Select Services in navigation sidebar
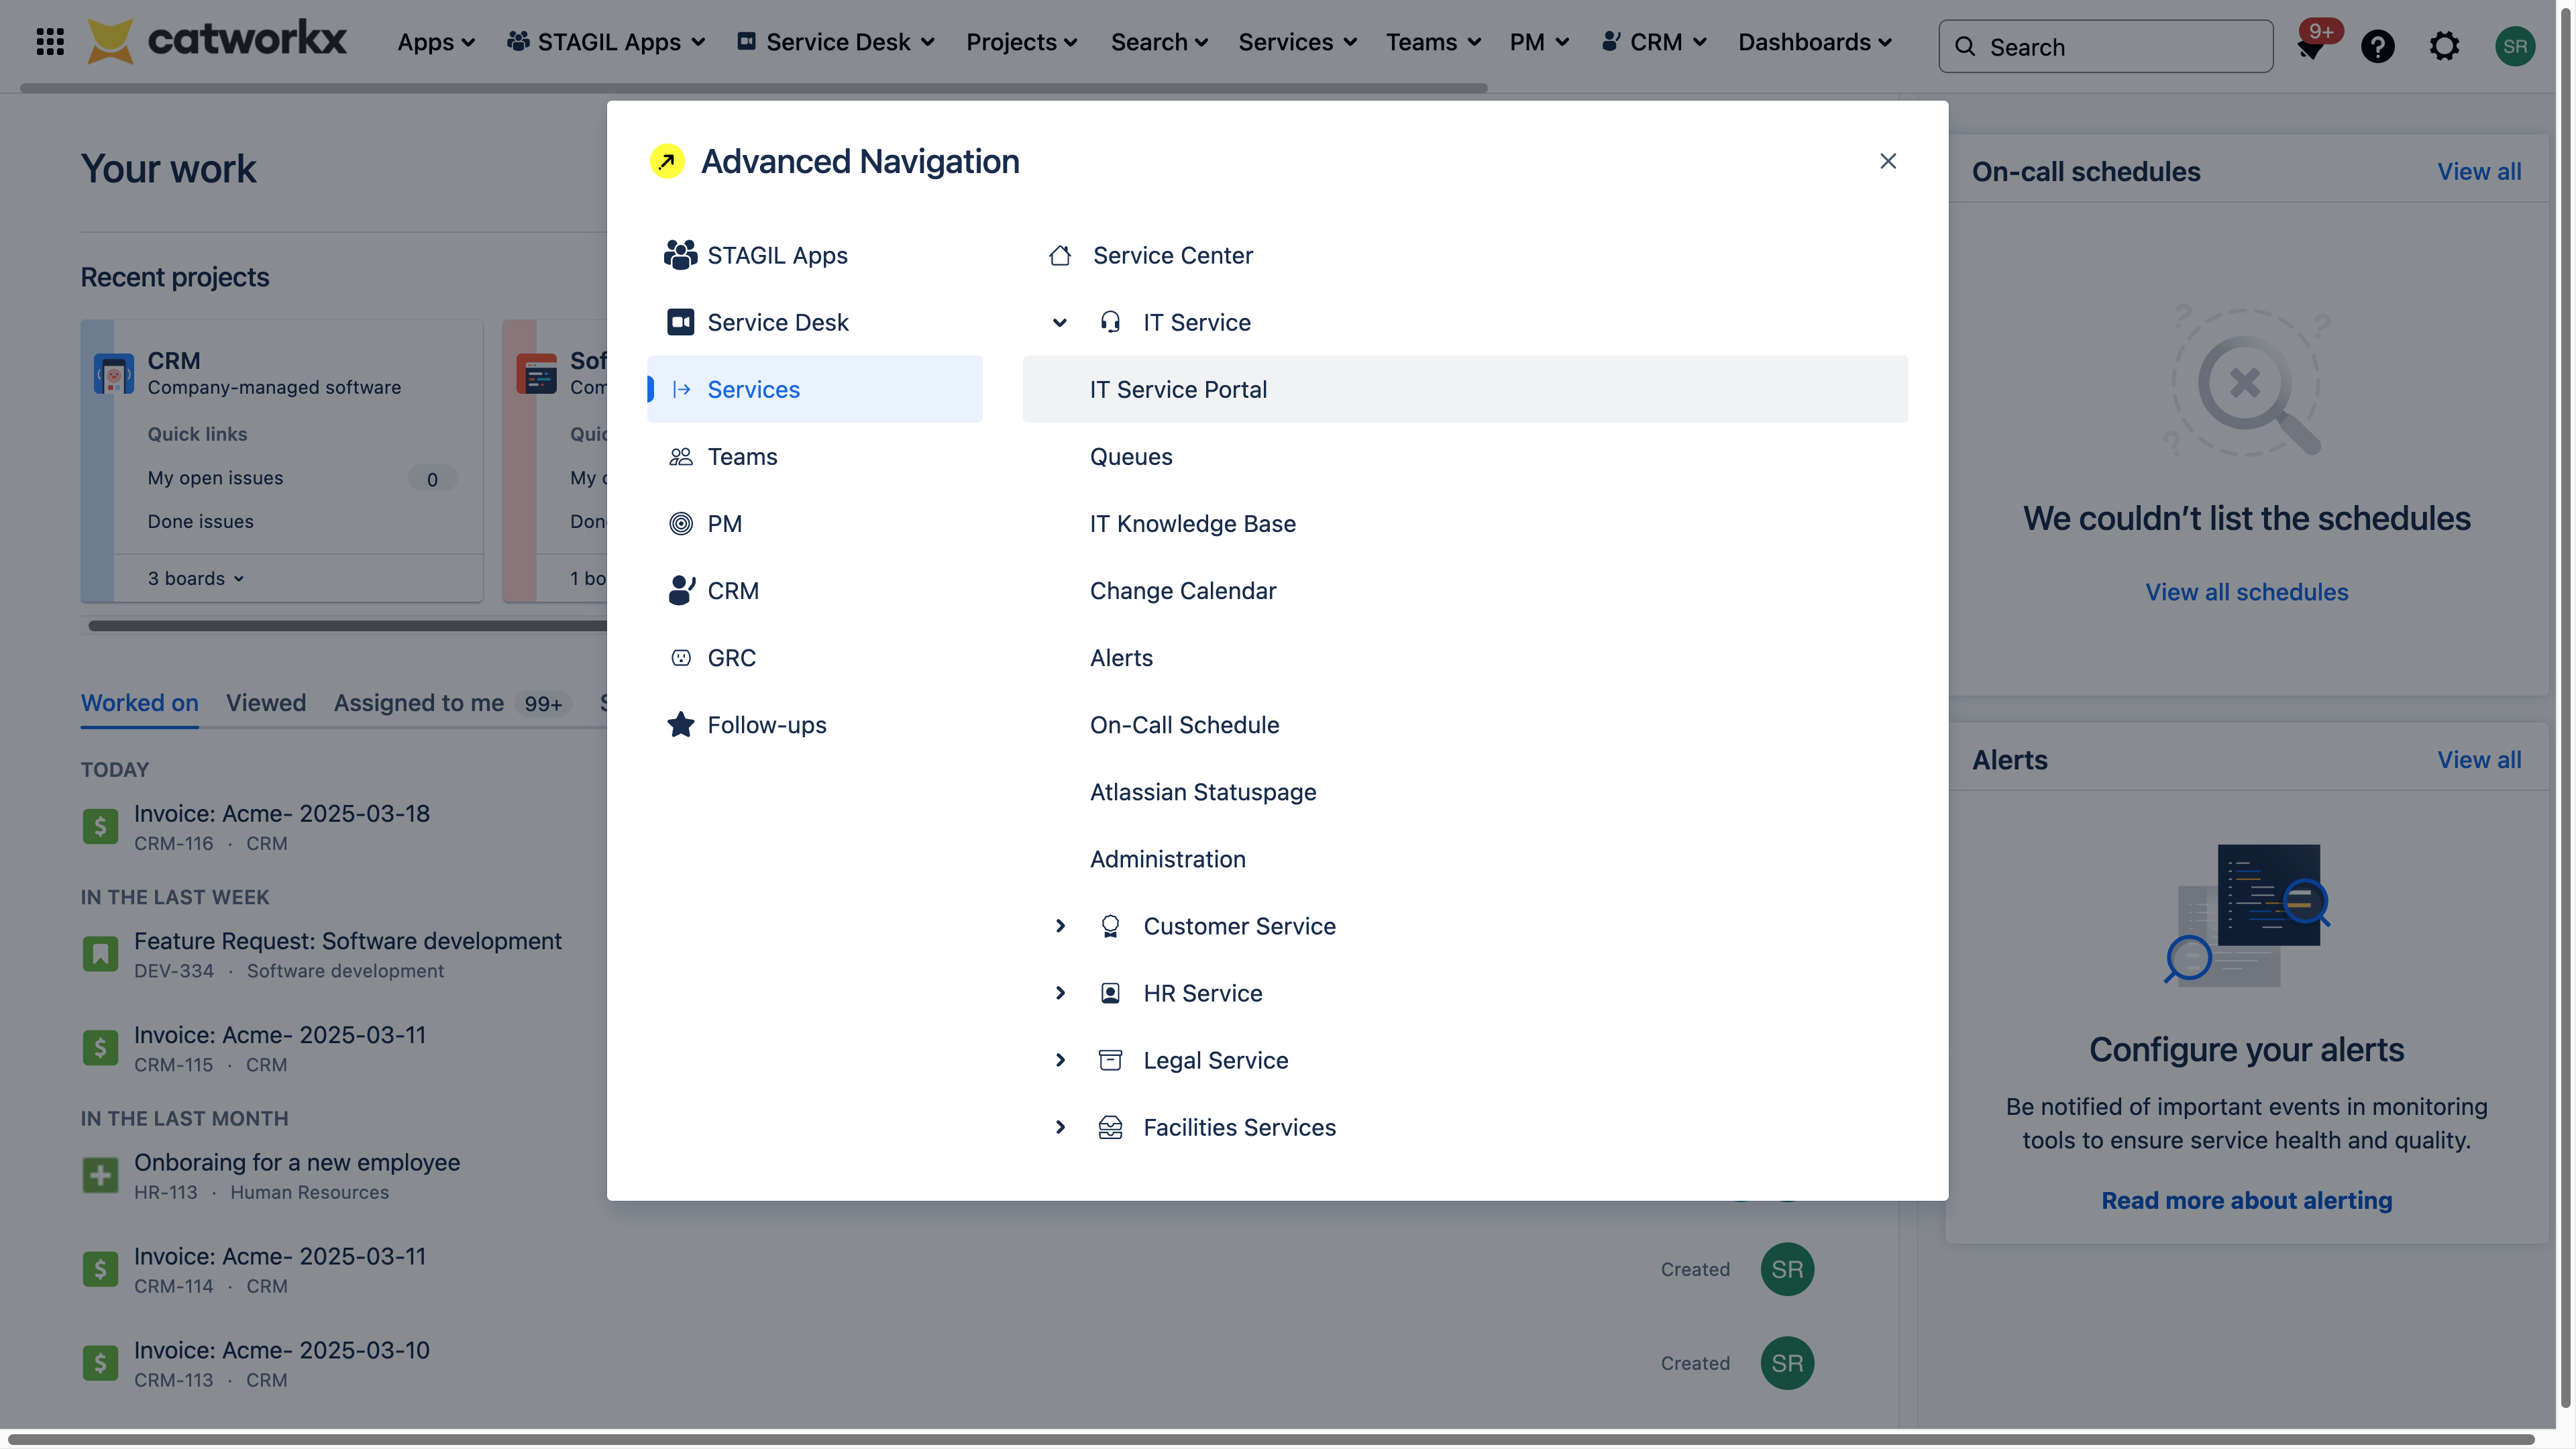The height and width of the screenshot is (1449, 2576). [814, 389]
